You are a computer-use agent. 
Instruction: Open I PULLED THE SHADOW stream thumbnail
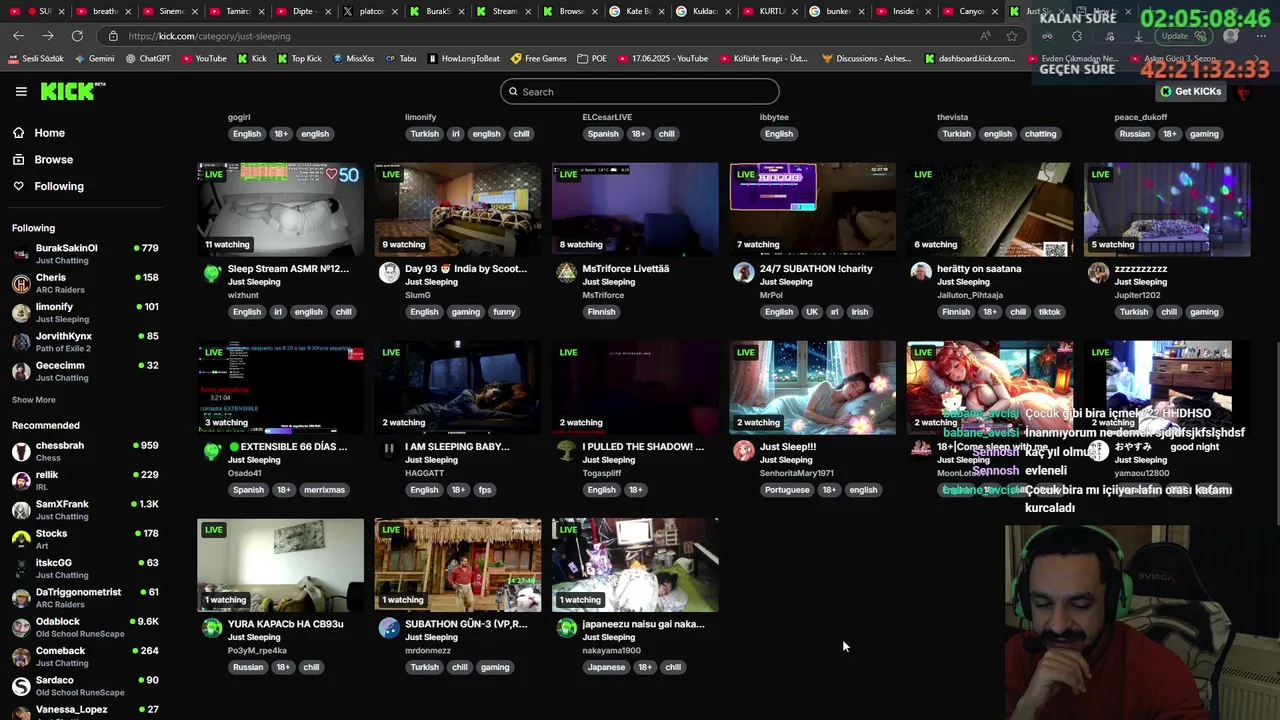pyautogui.click(x=635, y=387)
